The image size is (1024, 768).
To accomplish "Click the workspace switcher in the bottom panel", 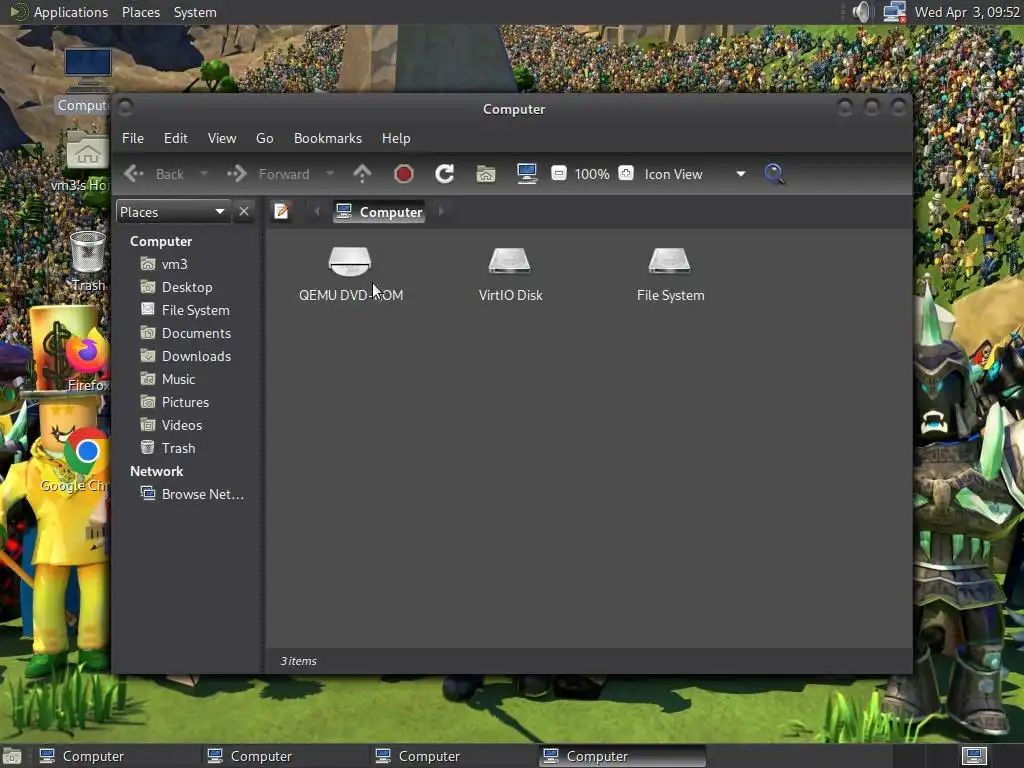I will [x=974, y=756].
